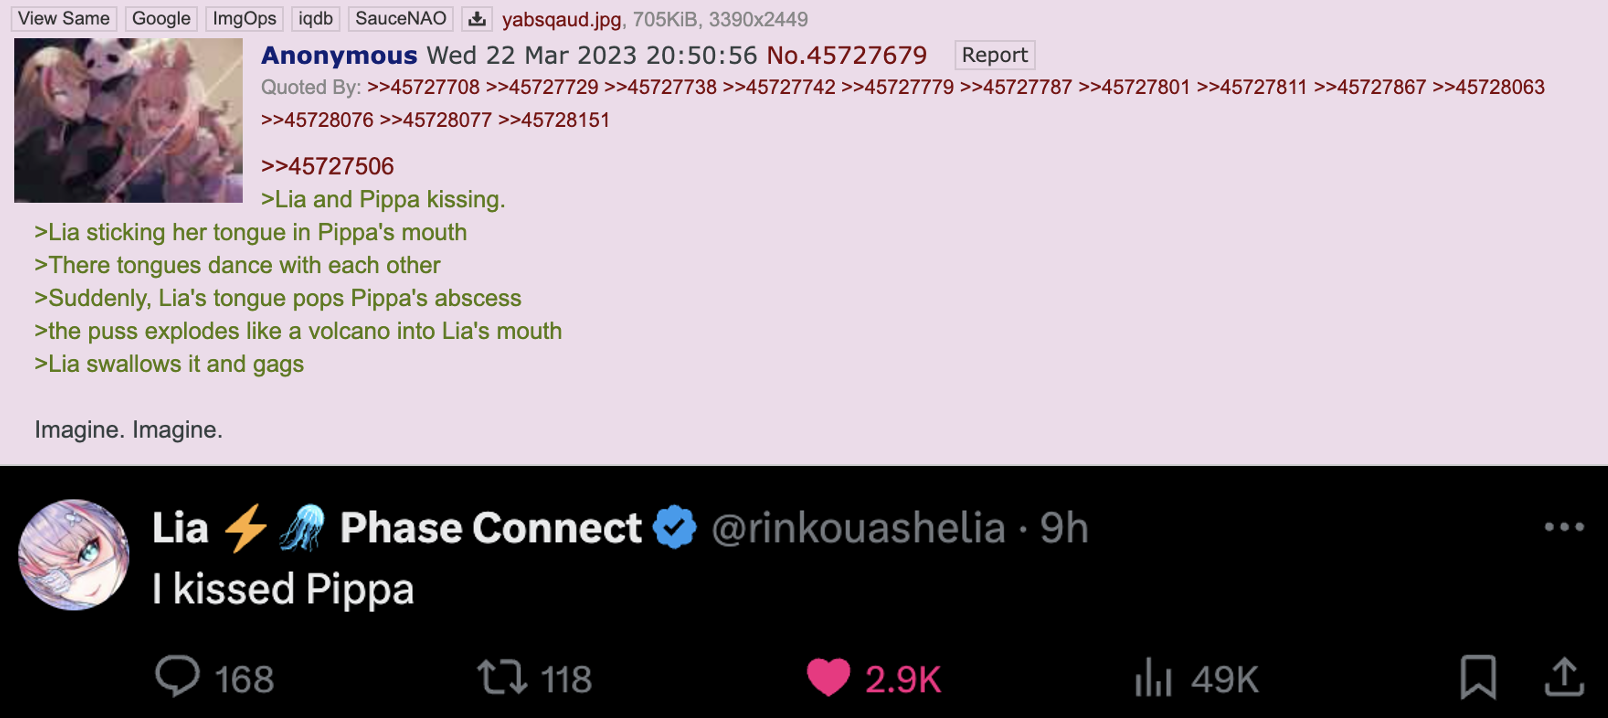Open ImgOps for the image
Image resolution: width=1608 pixels, height=718 pixels.
[x=244, y=19]
